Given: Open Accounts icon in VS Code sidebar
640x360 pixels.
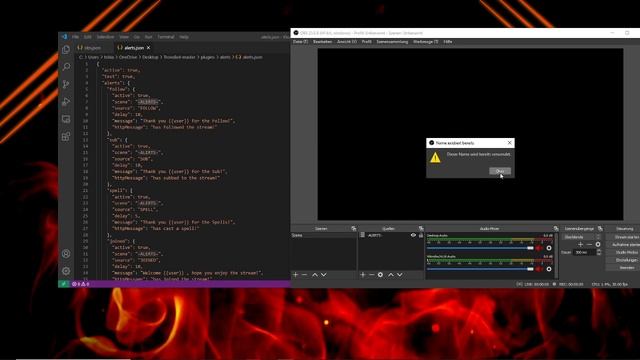Looking at the screenshot, I should (66, 253).
